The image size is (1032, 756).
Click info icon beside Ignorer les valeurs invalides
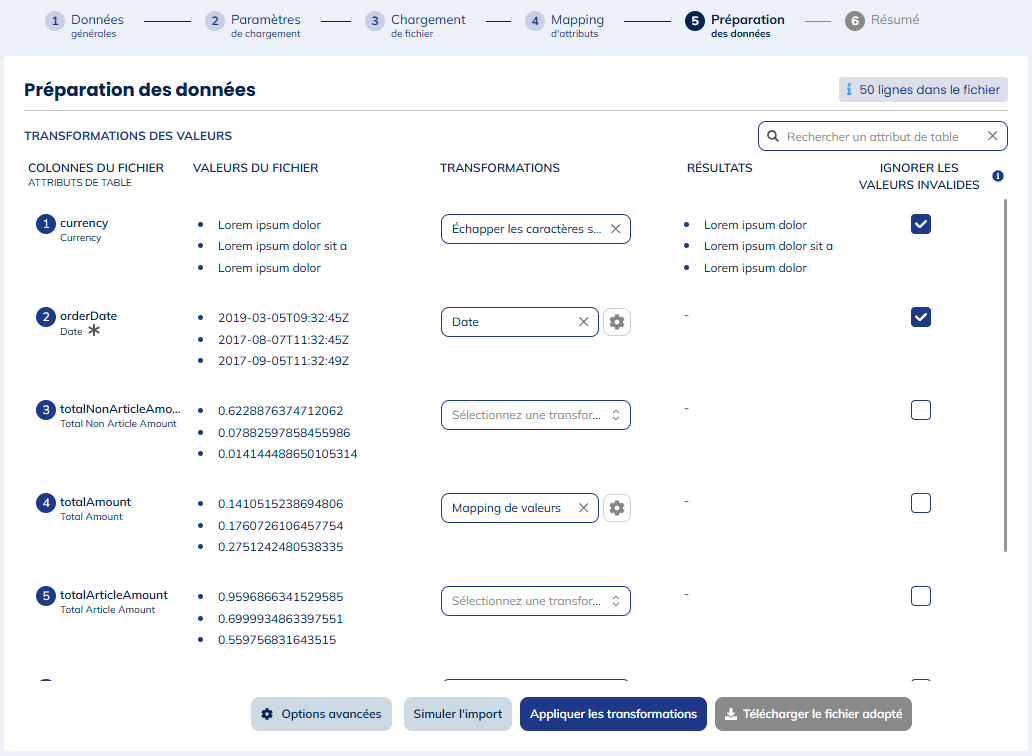click(997, 176)
